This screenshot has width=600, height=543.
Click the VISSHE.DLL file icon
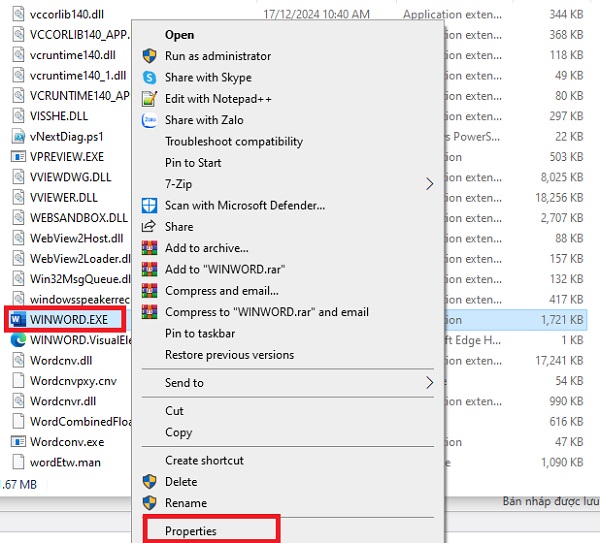click(x=18, y=116)
